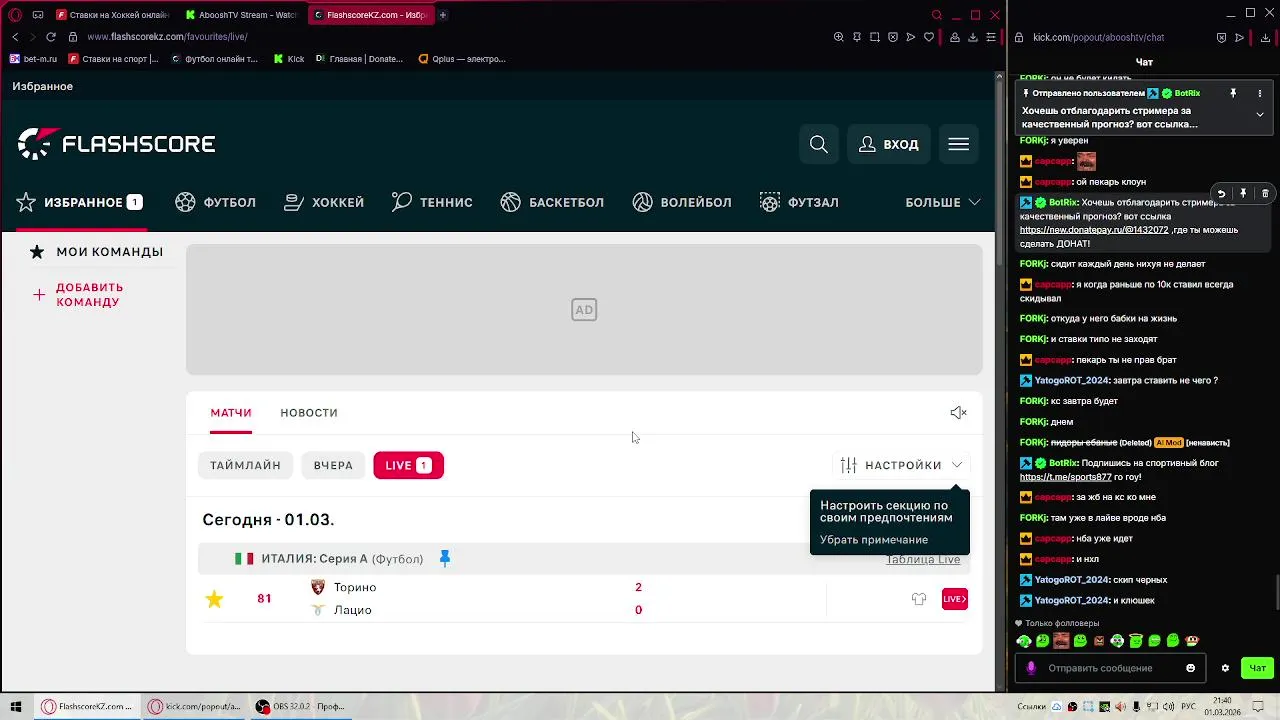Open the Flashscore search icon
Image resolution: width=1280 pixels, height=720 pixels.
(x=818, y=144)
